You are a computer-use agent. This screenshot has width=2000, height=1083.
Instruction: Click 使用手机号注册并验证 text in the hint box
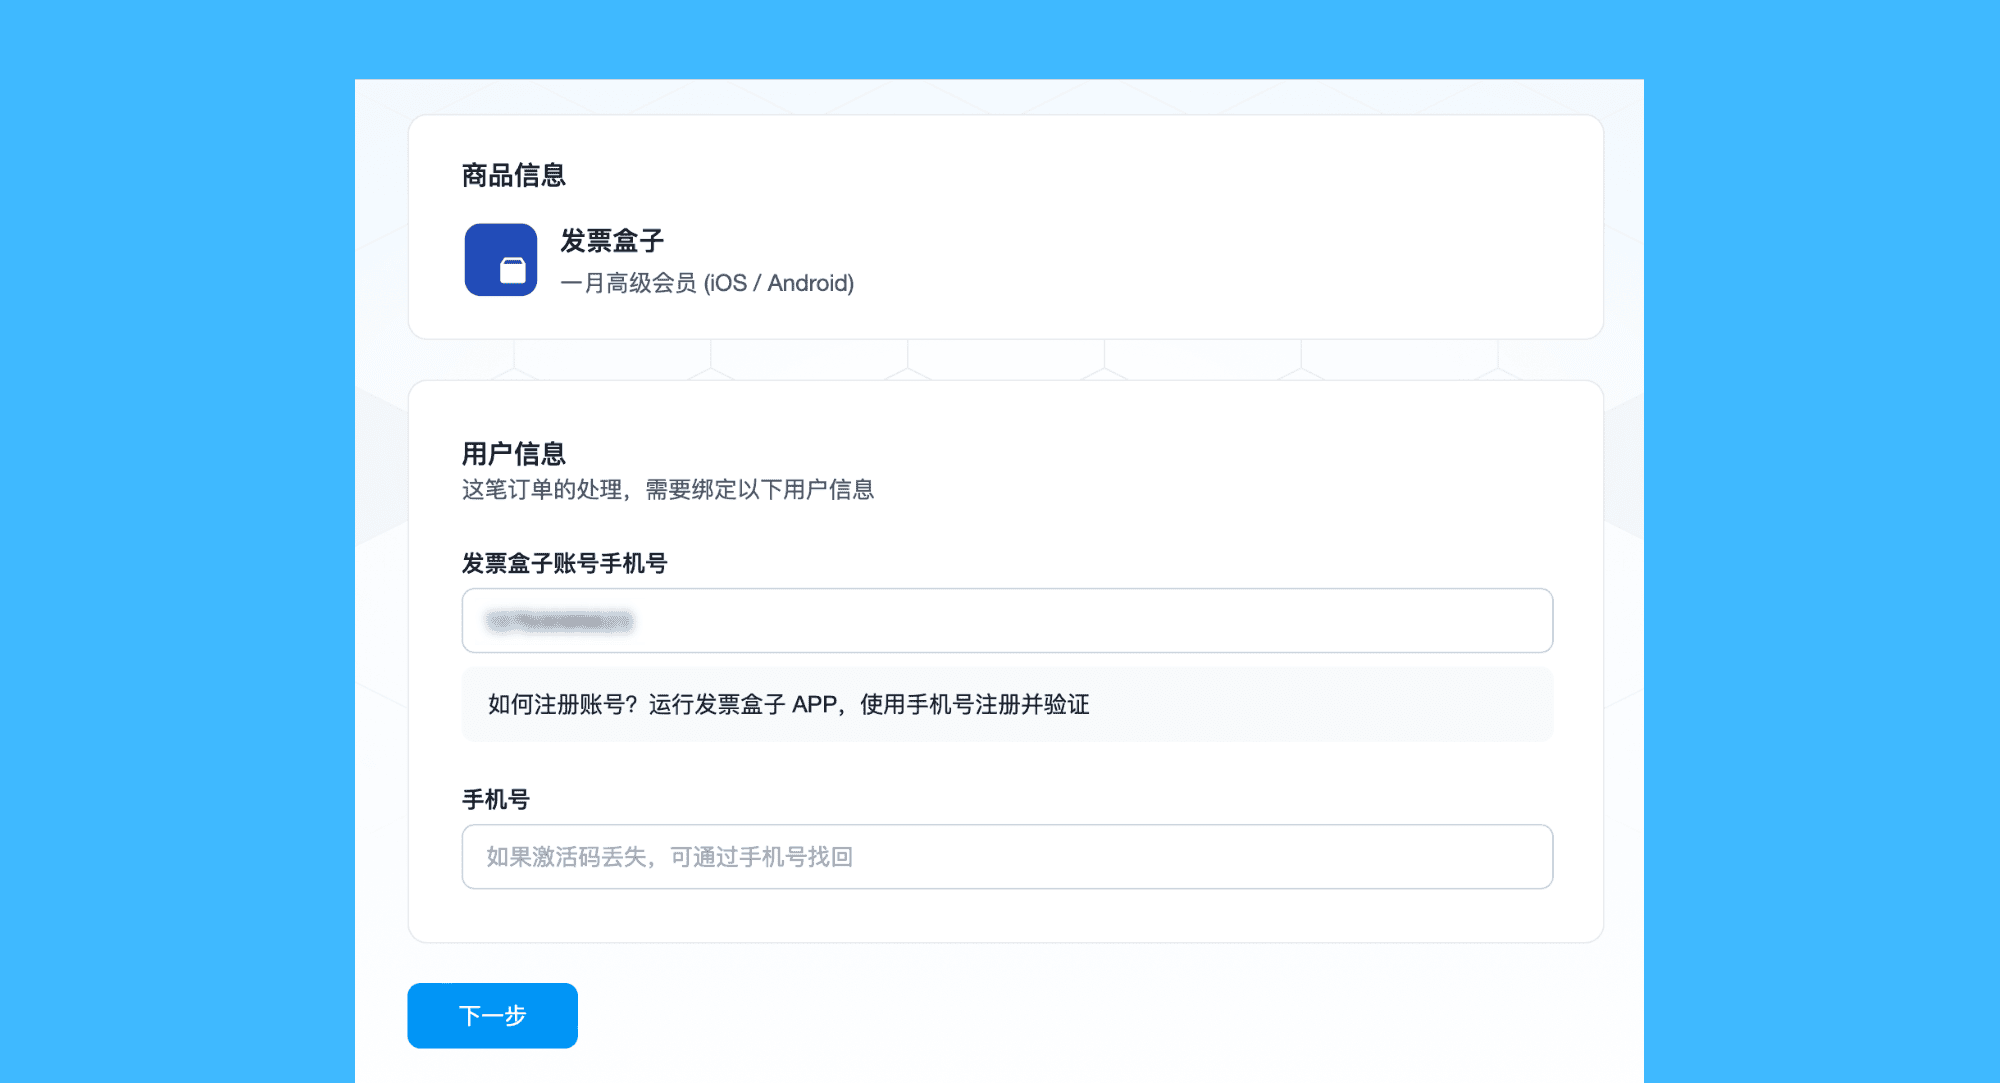pos(974,705)
